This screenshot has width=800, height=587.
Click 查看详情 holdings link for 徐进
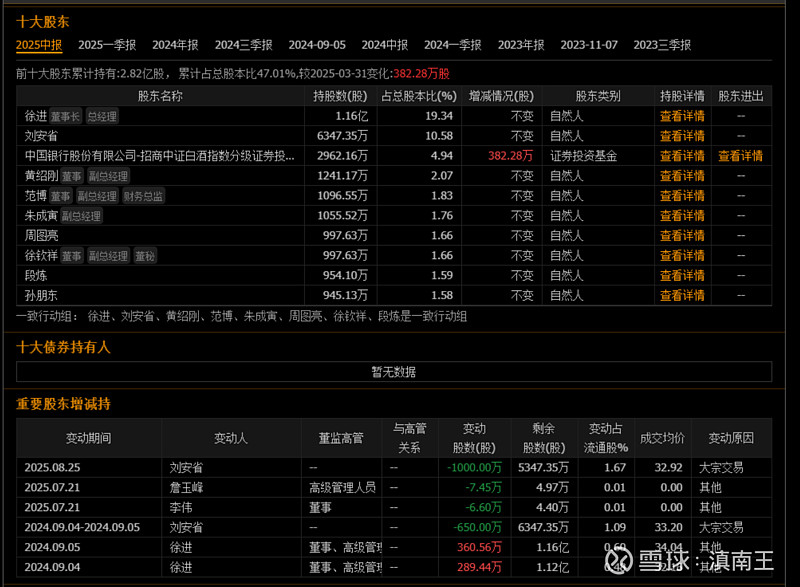pos(682,116)
